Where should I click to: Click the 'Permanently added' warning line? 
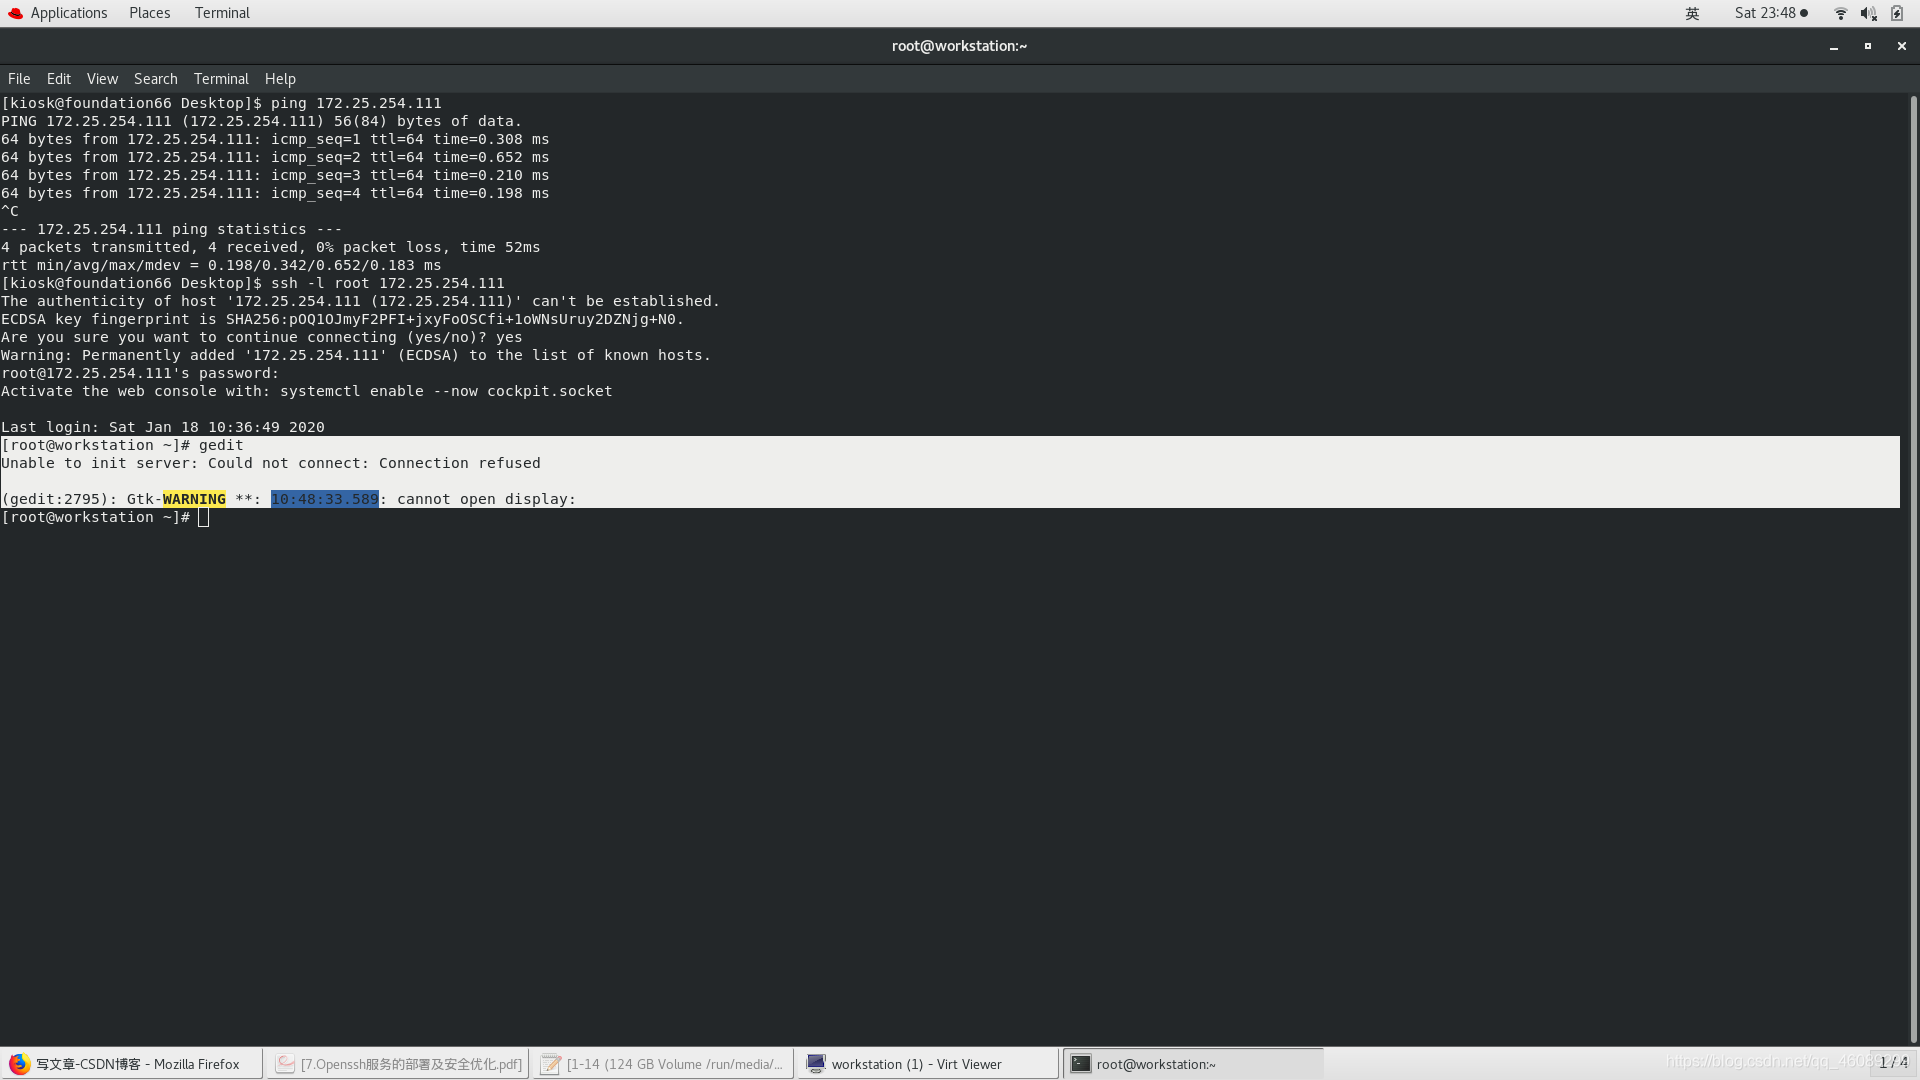[356, 355]
